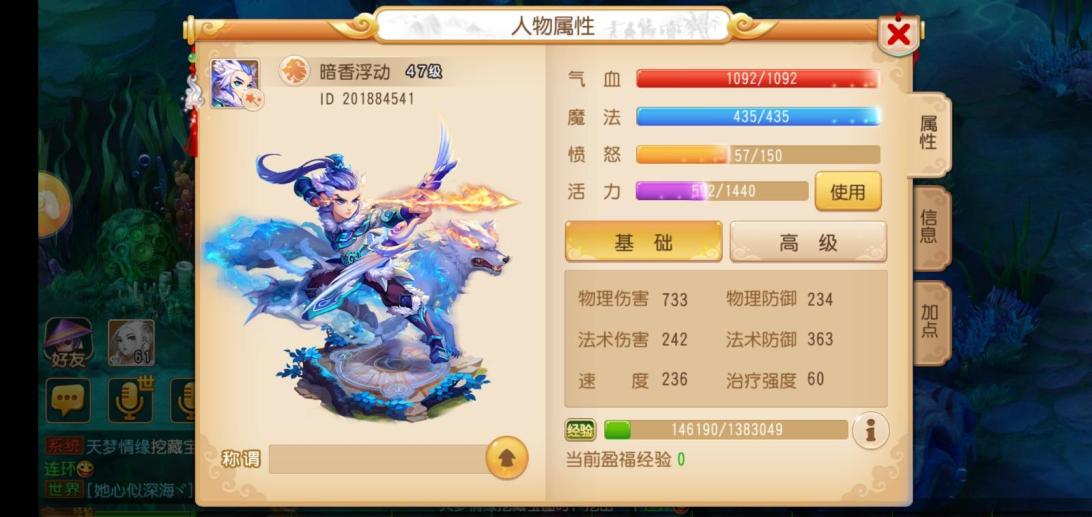Click the 称谓 title input field

tap(377, 458)
